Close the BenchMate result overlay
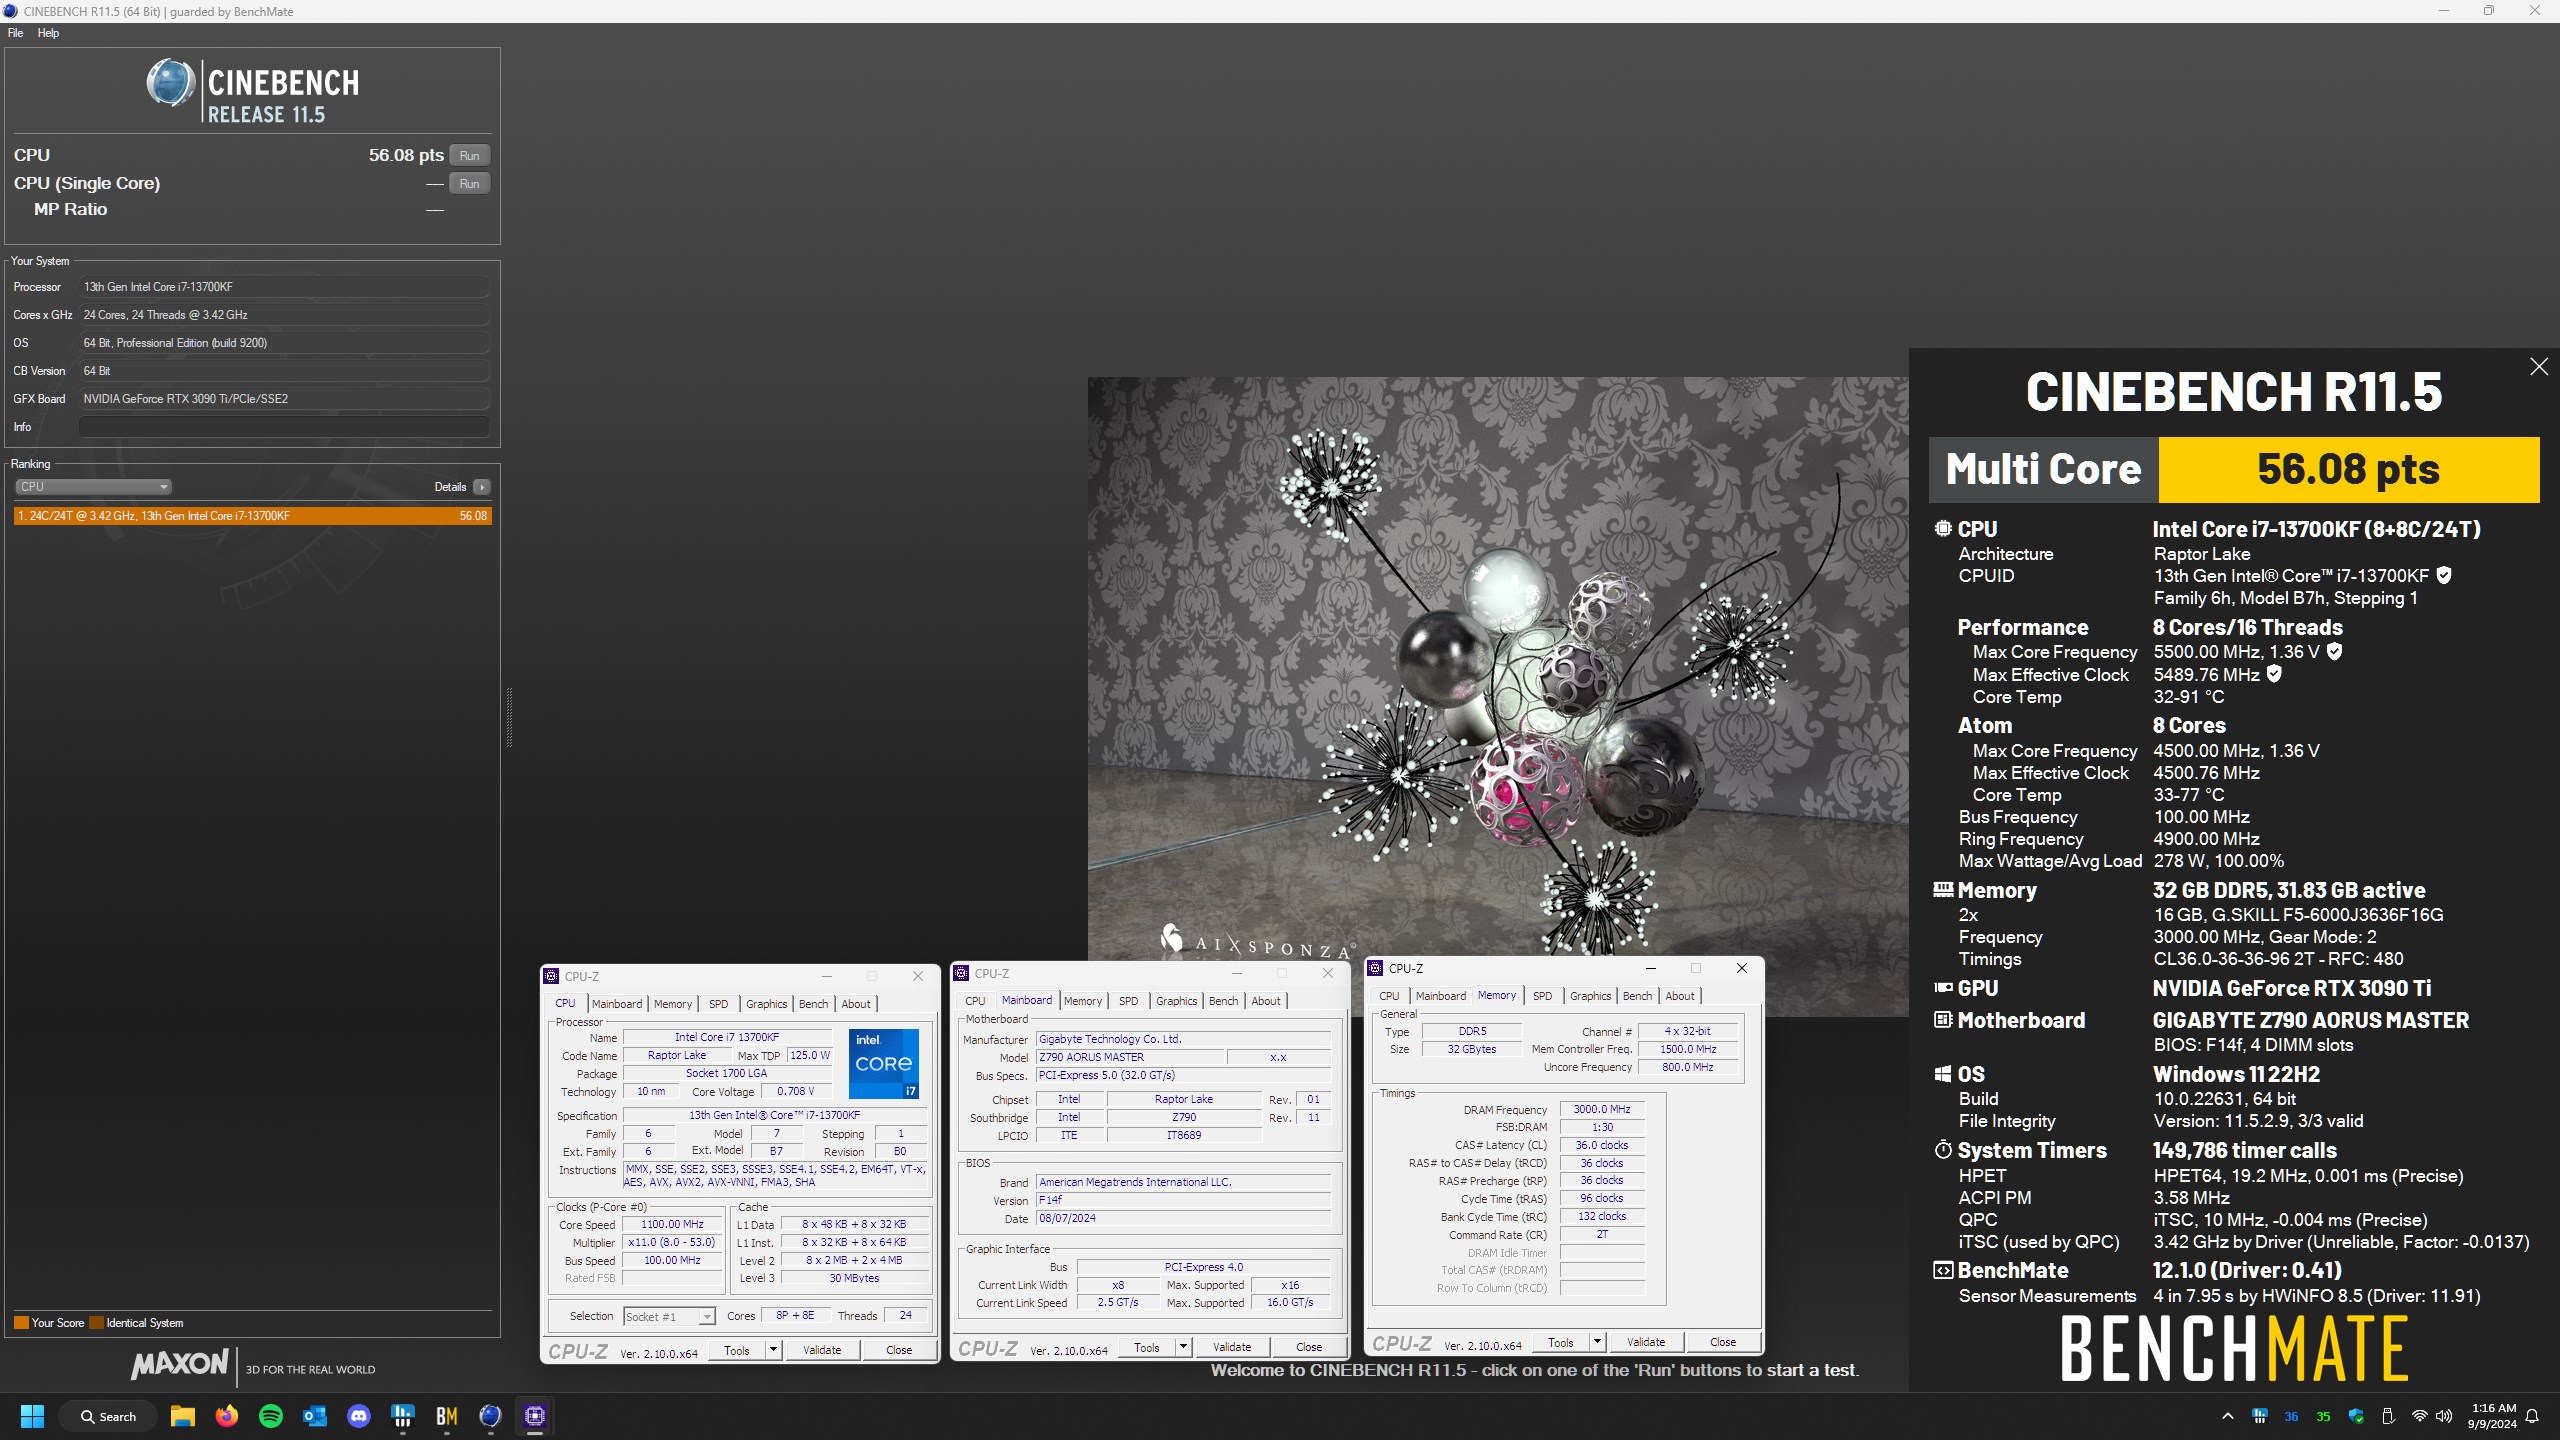 pos(2538,367)
